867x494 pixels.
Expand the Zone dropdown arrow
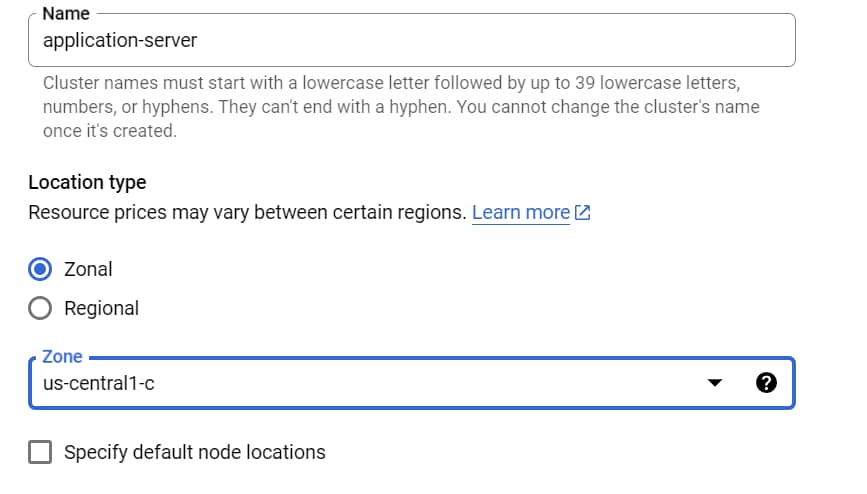(x=714, y=383)
